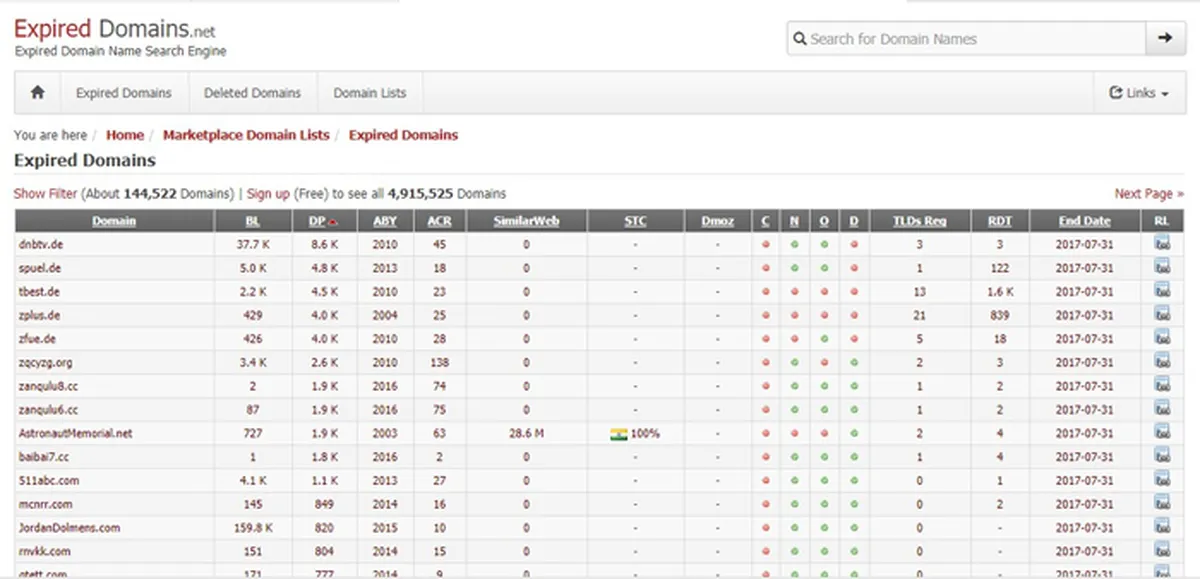Open domain spuel.de
The width and height of the screenshot is (1200, 579).
[x=38, y=268]
